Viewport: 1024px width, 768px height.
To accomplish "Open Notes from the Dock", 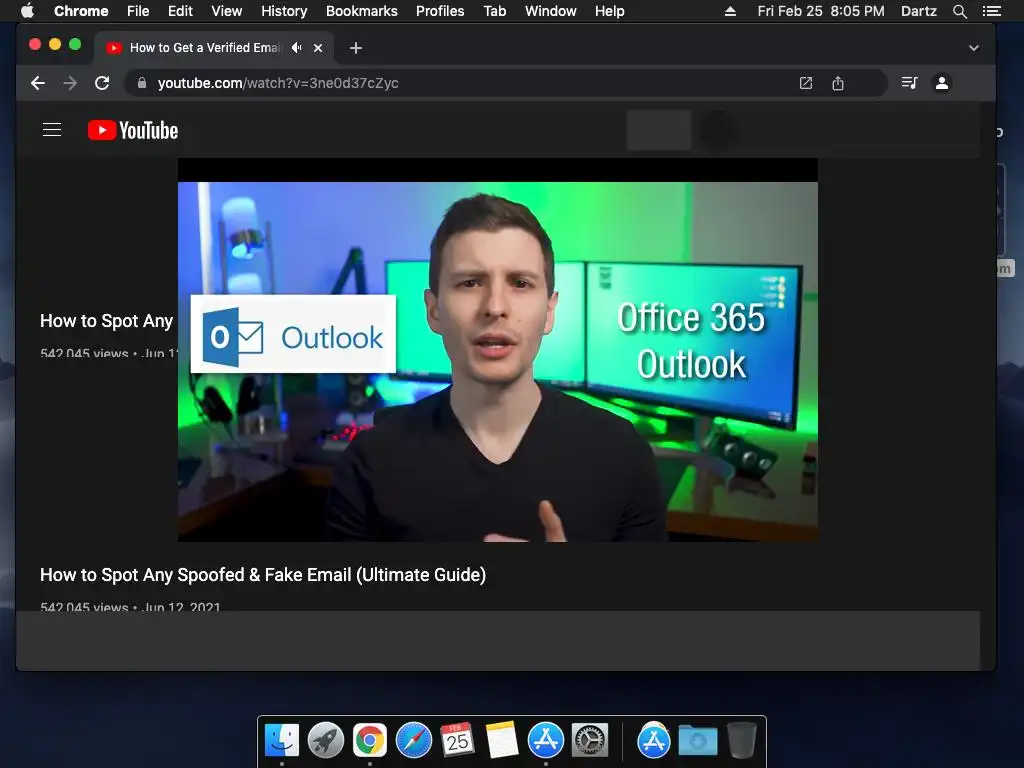I will pos(502,740).
